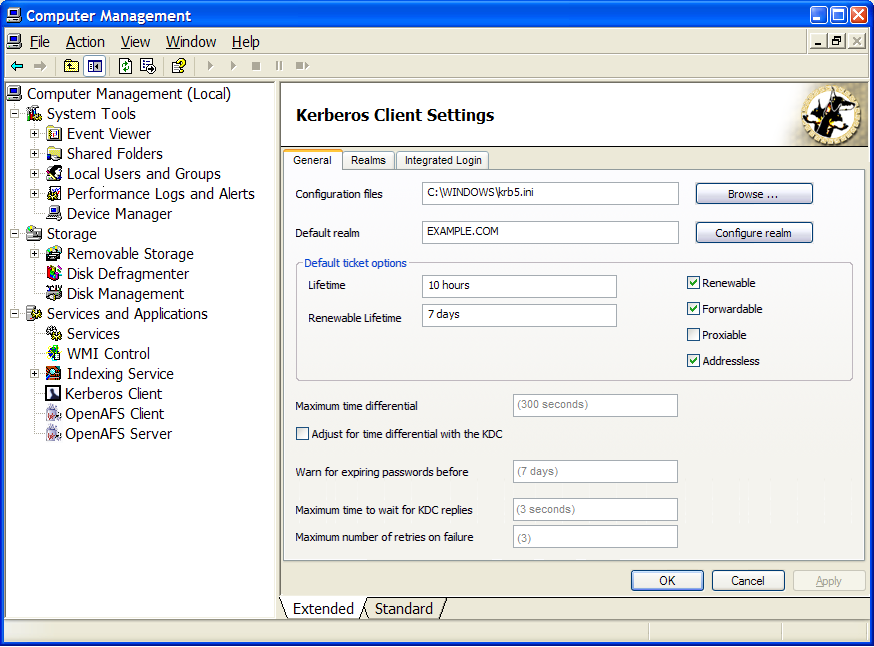Image resolution: width=874 pixels, height=647 pixels.
Task: Open the View menu
Action: [135, 42]
